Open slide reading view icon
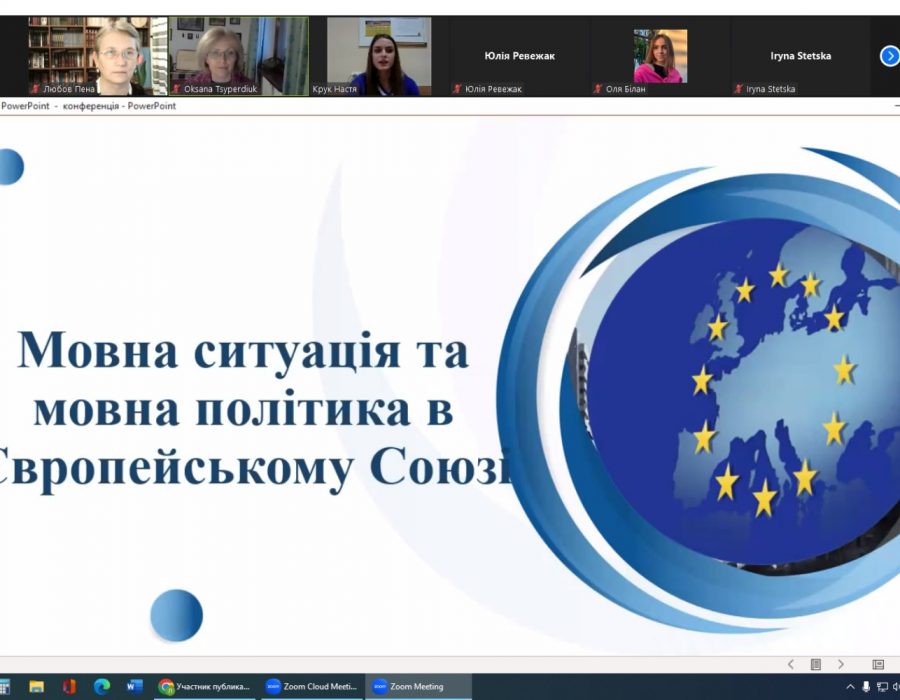Image resolution: width=900 pixels, height=700 pixels. (816, 664)
